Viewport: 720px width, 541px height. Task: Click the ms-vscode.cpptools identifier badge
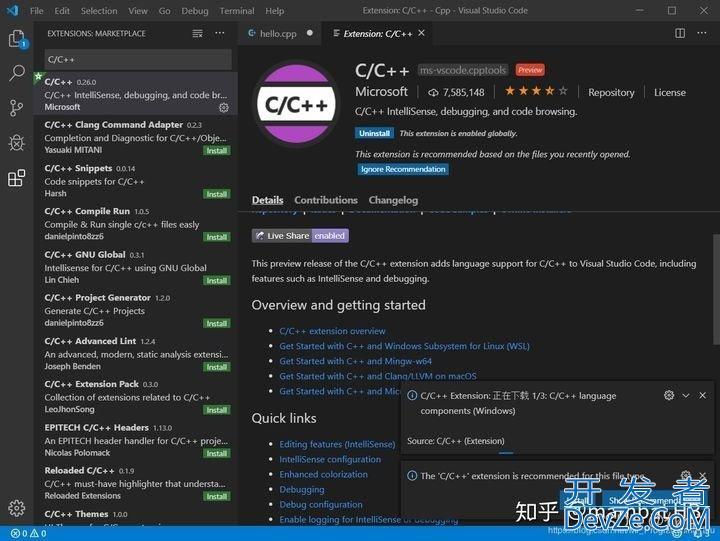pyautogui.click(x=463, y=70)
